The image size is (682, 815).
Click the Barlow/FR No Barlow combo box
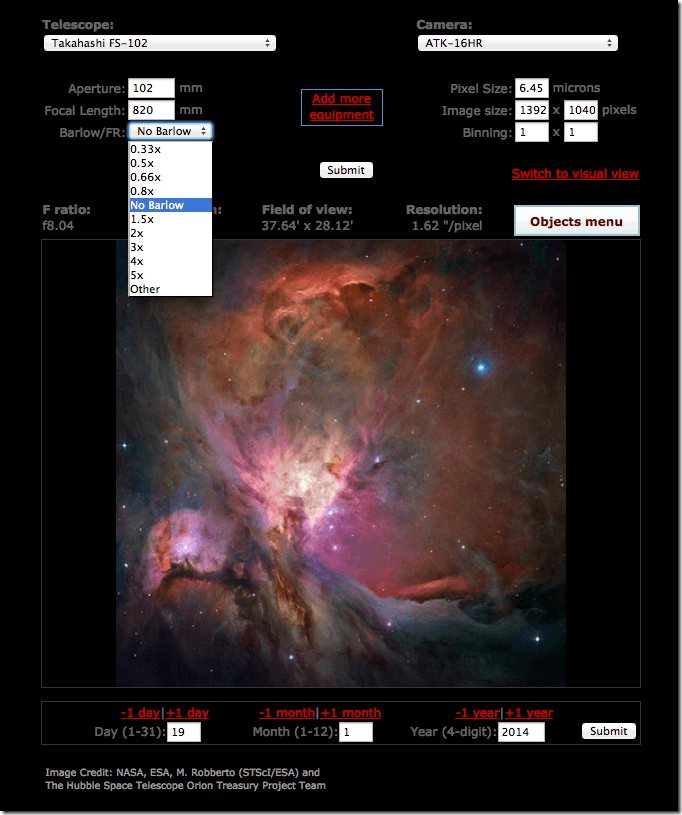pyautogui.click(x=170, y=131)
